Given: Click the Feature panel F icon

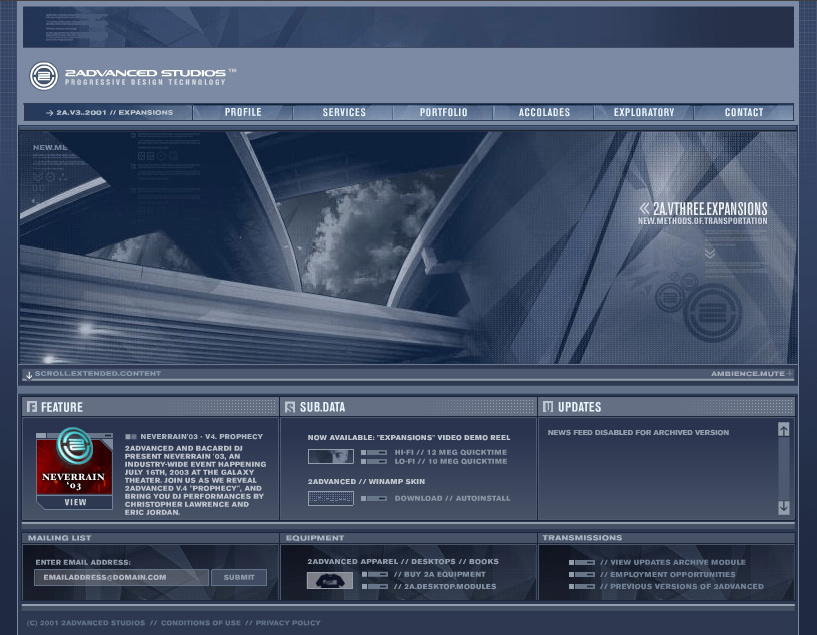Looking at the screenshot, I should coord(32,407).
